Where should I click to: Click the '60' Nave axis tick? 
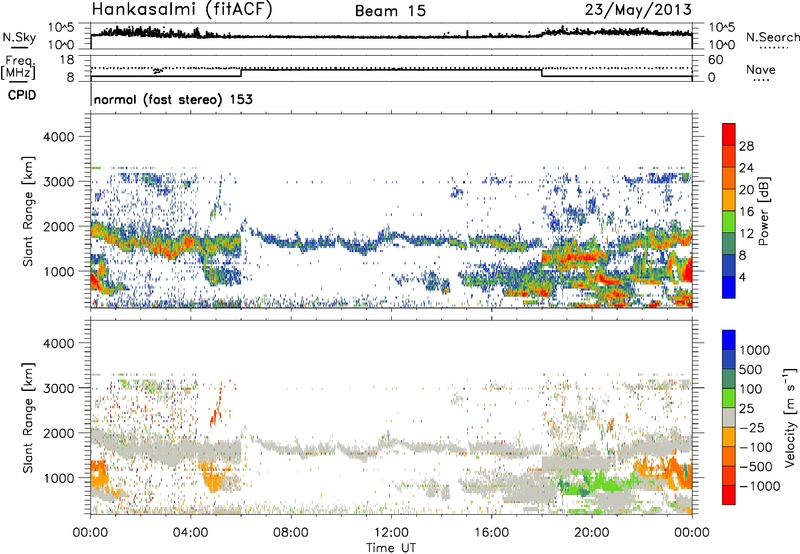coord(716,60)
